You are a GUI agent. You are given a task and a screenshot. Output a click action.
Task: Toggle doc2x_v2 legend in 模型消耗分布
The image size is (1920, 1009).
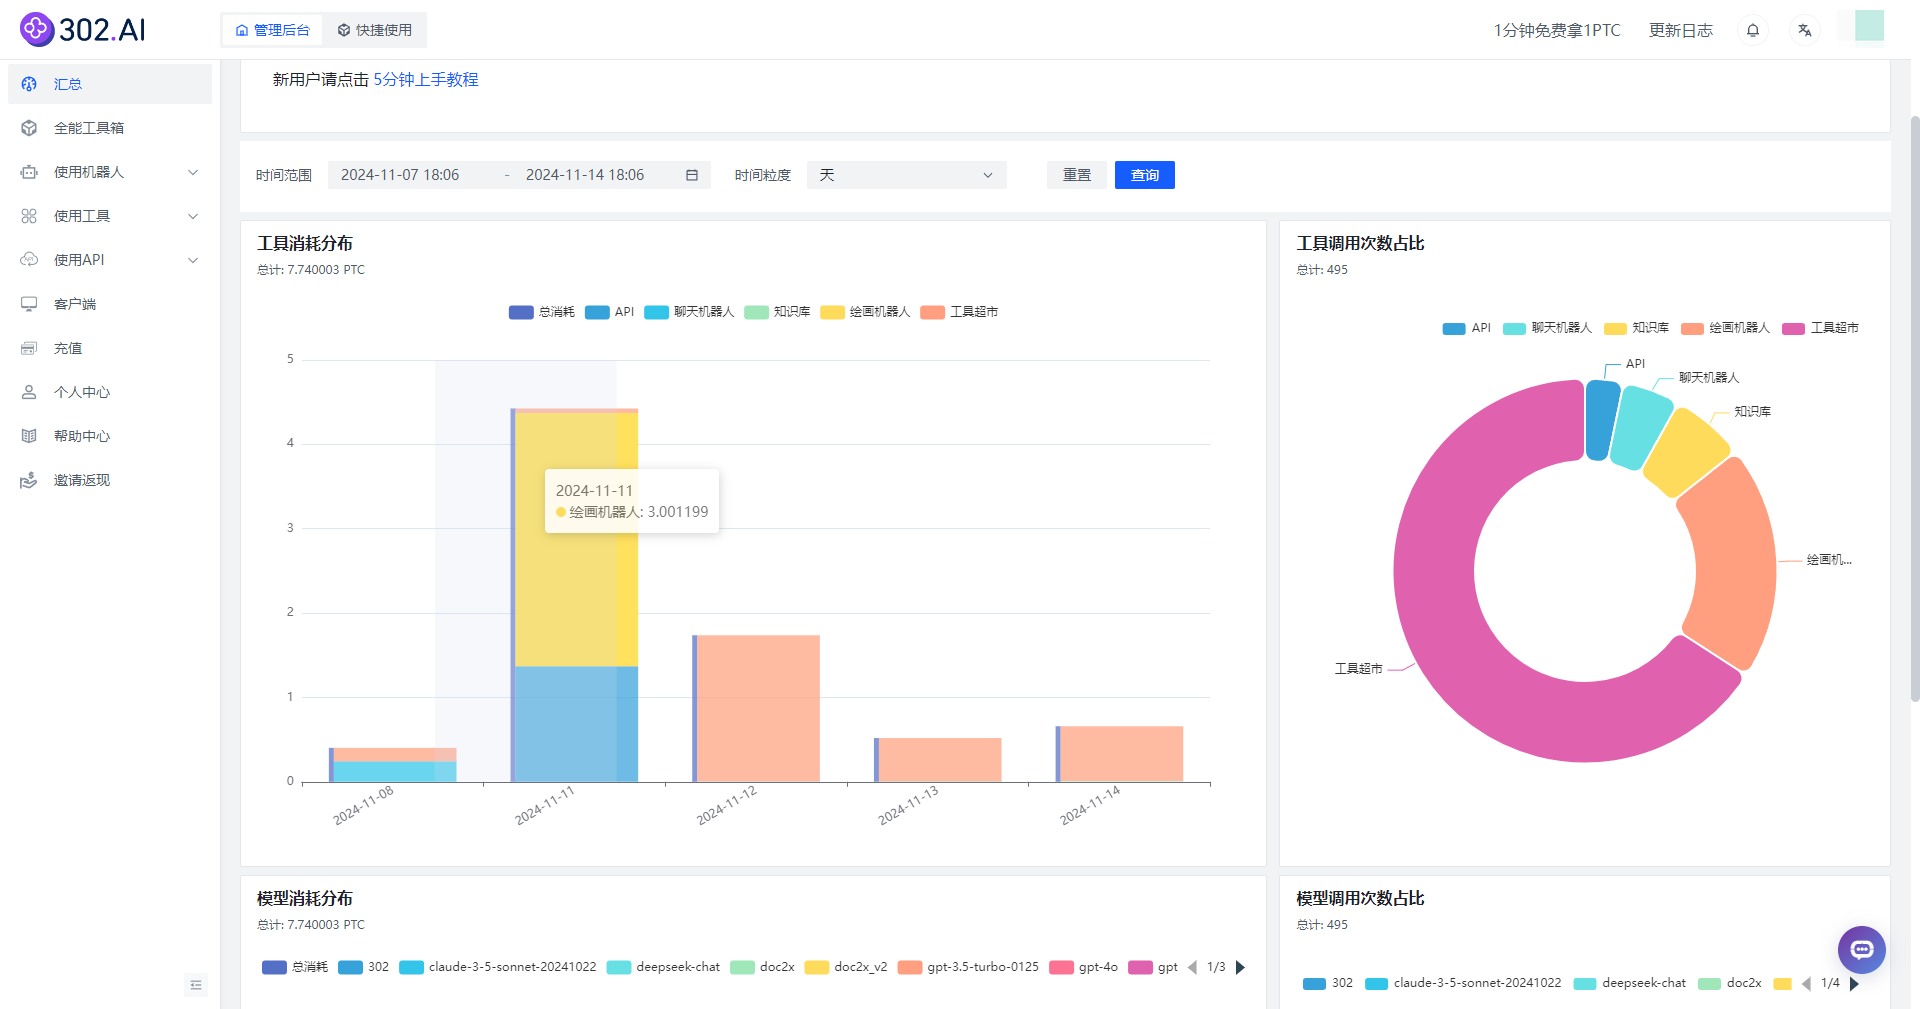pos(846,967)
